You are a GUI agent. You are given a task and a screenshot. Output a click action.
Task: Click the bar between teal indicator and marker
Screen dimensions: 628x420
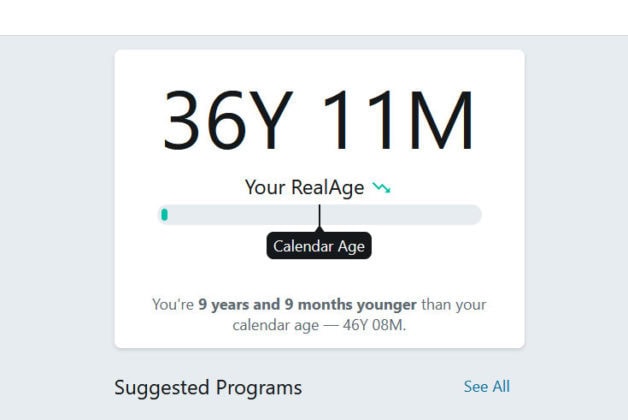240,215
